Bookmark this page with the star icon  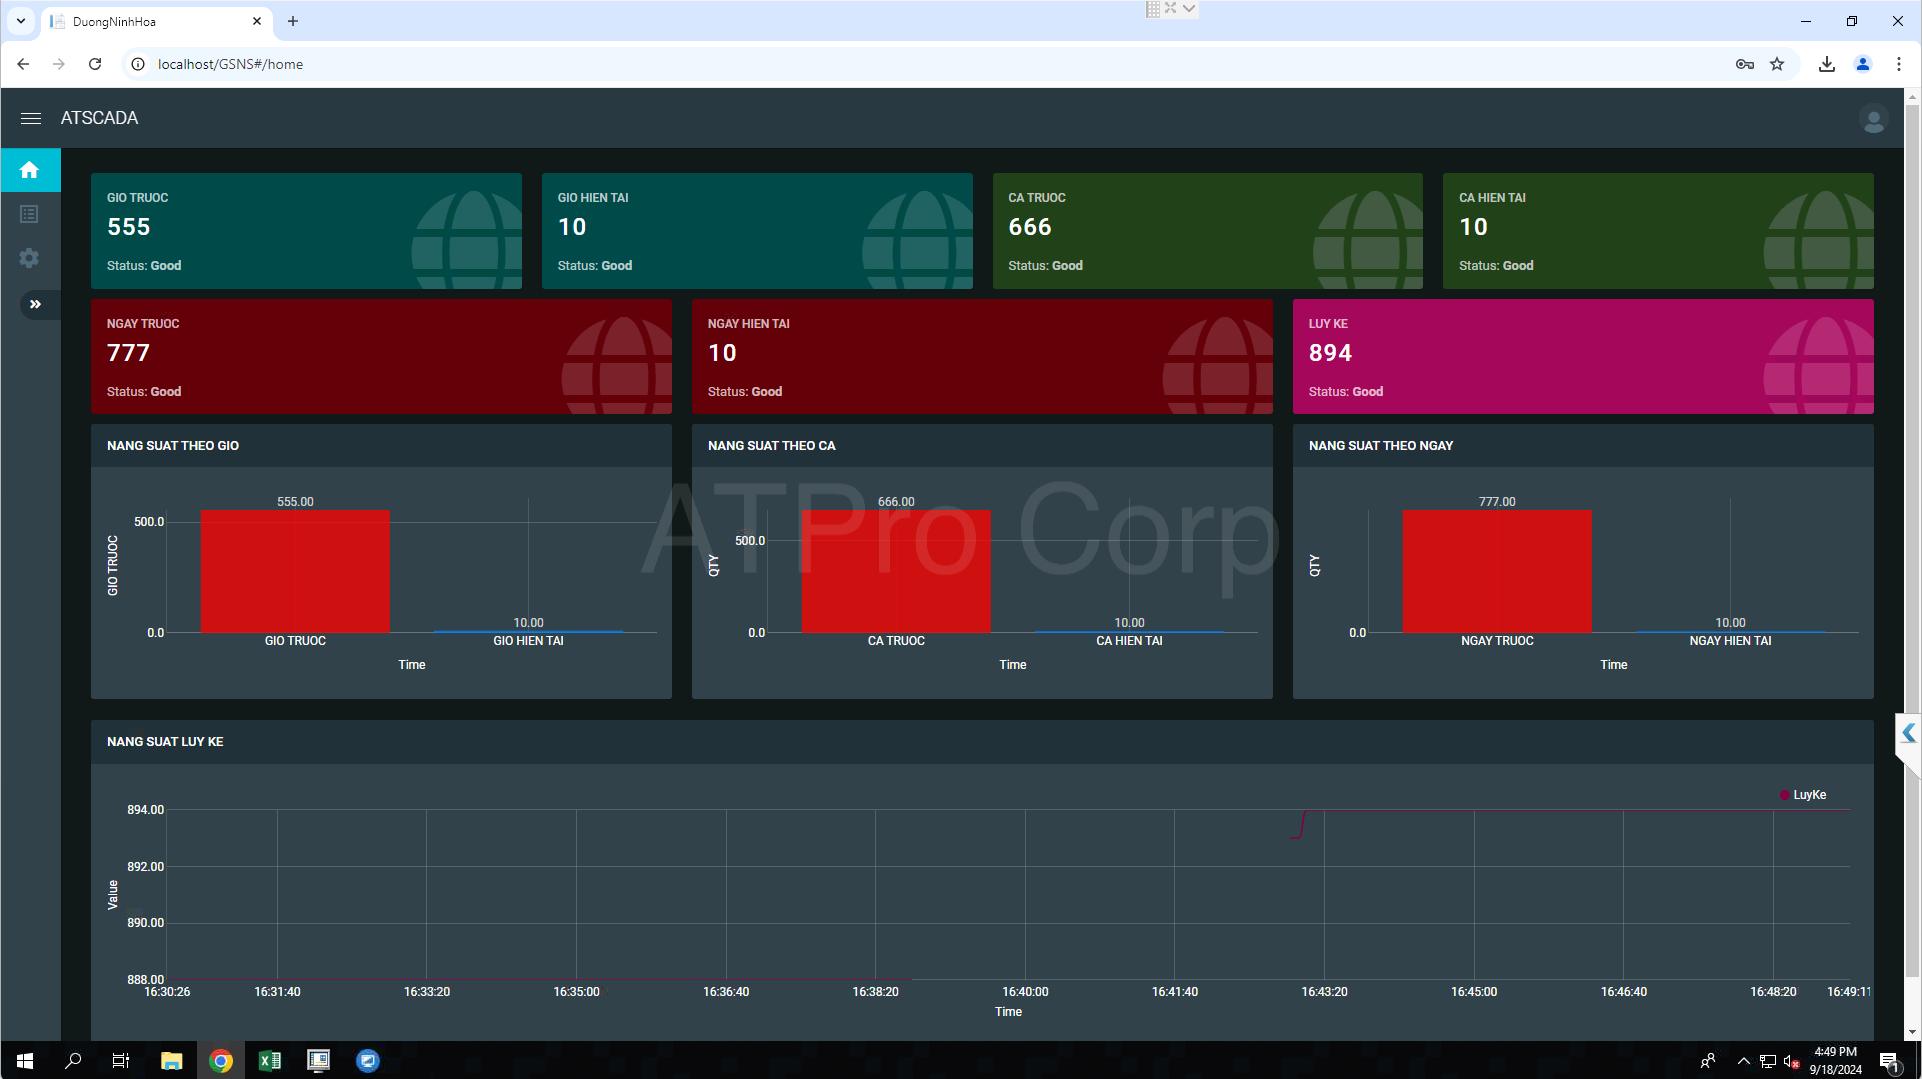[x=1777, y=64]
